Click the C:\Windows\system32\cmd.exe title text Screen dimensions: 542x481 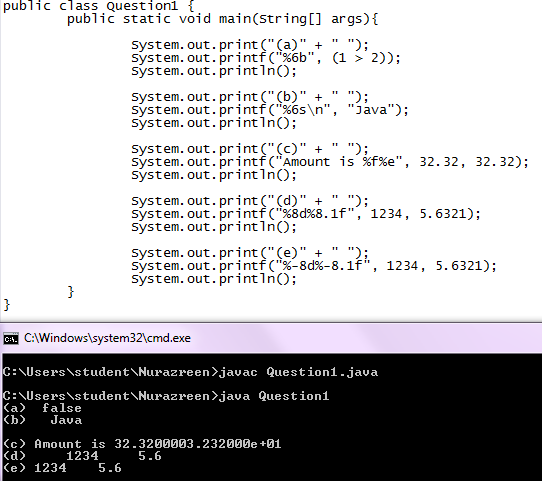tap(107, 338)
